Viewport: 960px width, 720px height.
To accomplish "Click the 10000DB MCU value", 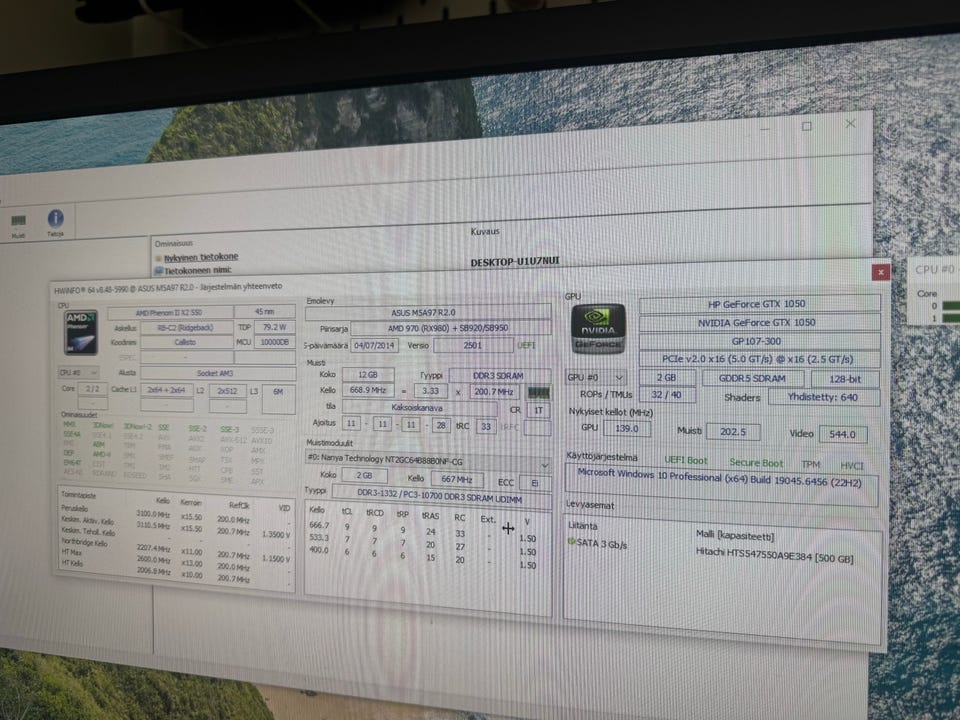I will pos(274,342).
